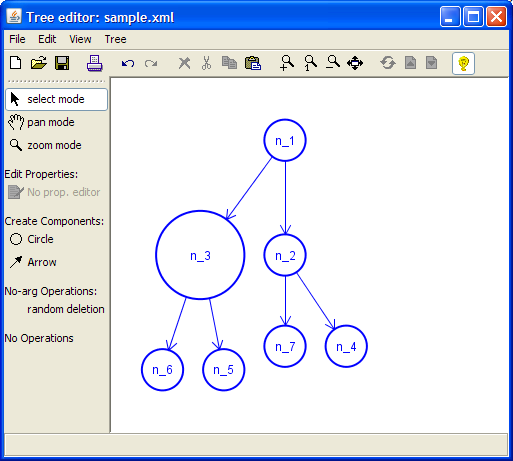Zoom in with the plus magnifier
513x461 pixels.
coord(287,63)
